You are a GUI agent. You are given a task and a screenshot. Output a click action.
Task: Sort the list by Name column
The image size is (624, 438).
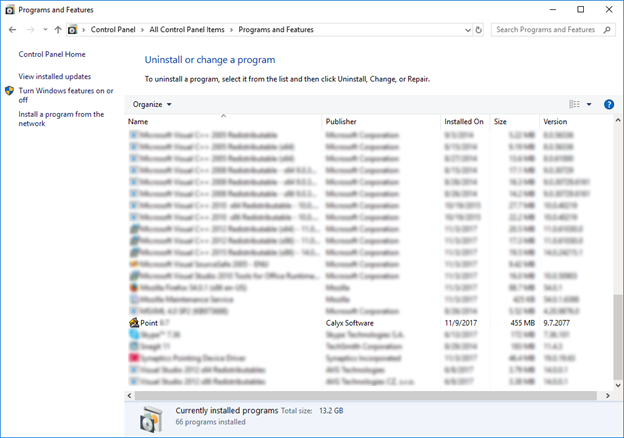223,121
